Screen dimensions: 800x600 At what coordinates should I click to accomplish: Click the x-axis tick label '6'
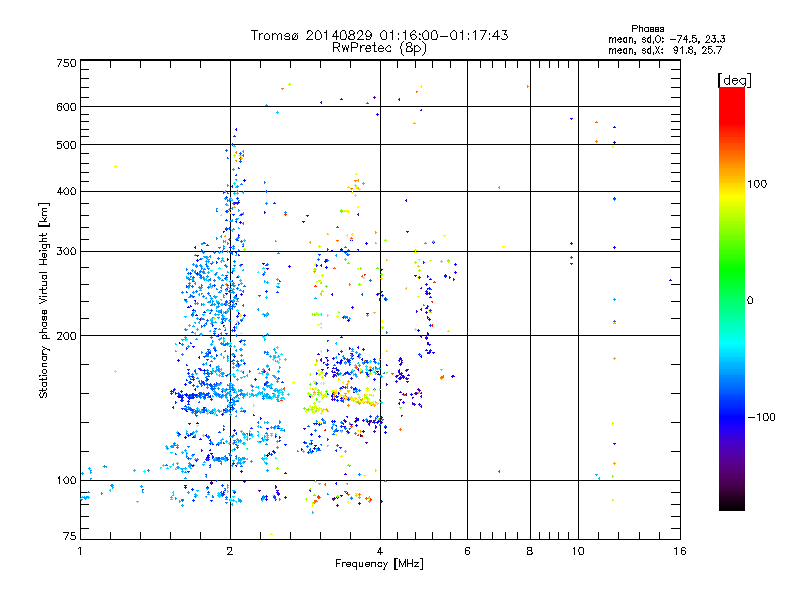467,551
